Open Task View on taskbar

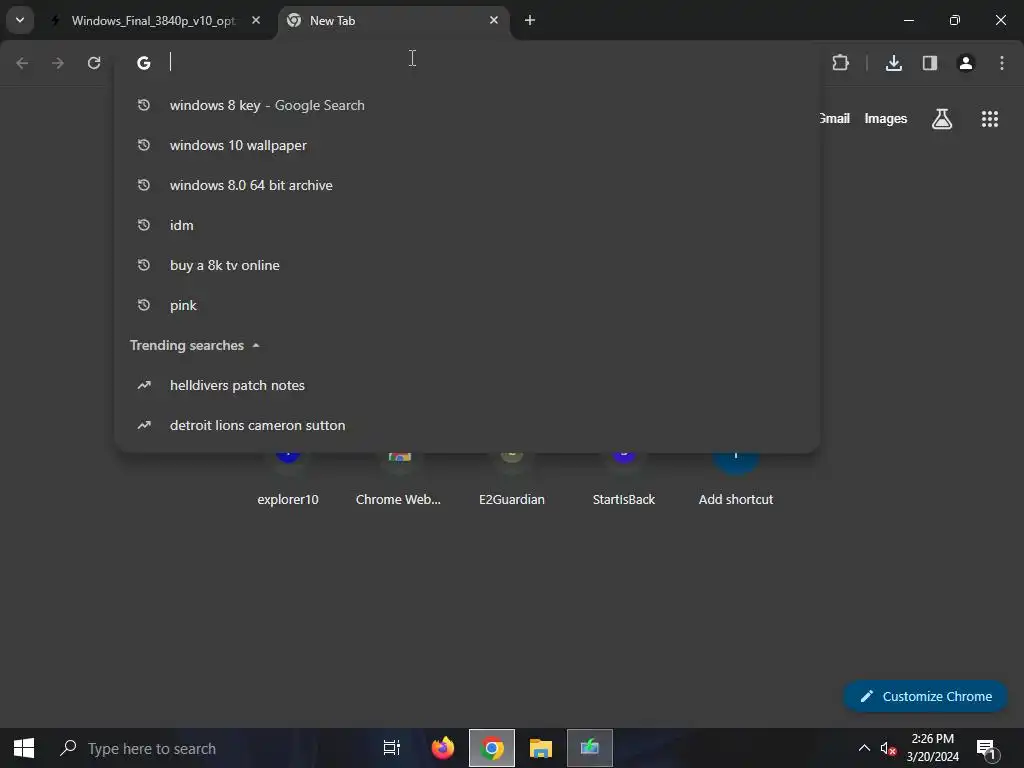[391, 748]
